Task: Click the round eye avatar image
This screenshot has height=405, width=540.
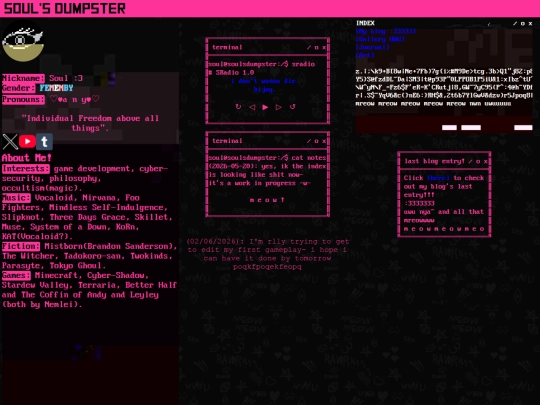Action: pyautogui.click(x=23, y=42)
